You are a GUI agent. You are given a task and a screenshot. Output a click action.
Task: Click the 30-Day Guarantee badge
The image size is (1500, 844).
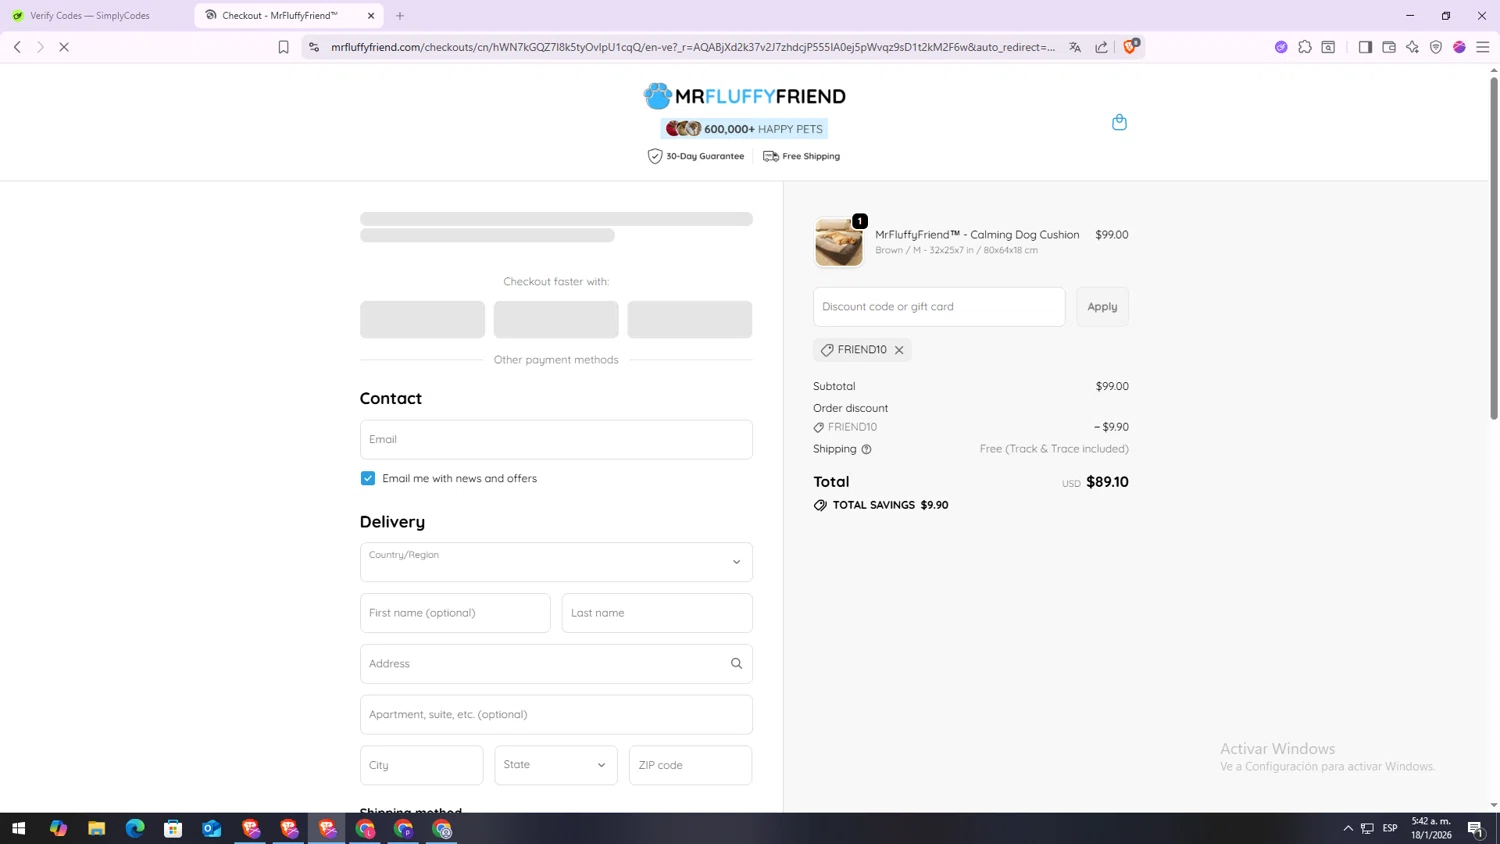pos(696,156)
